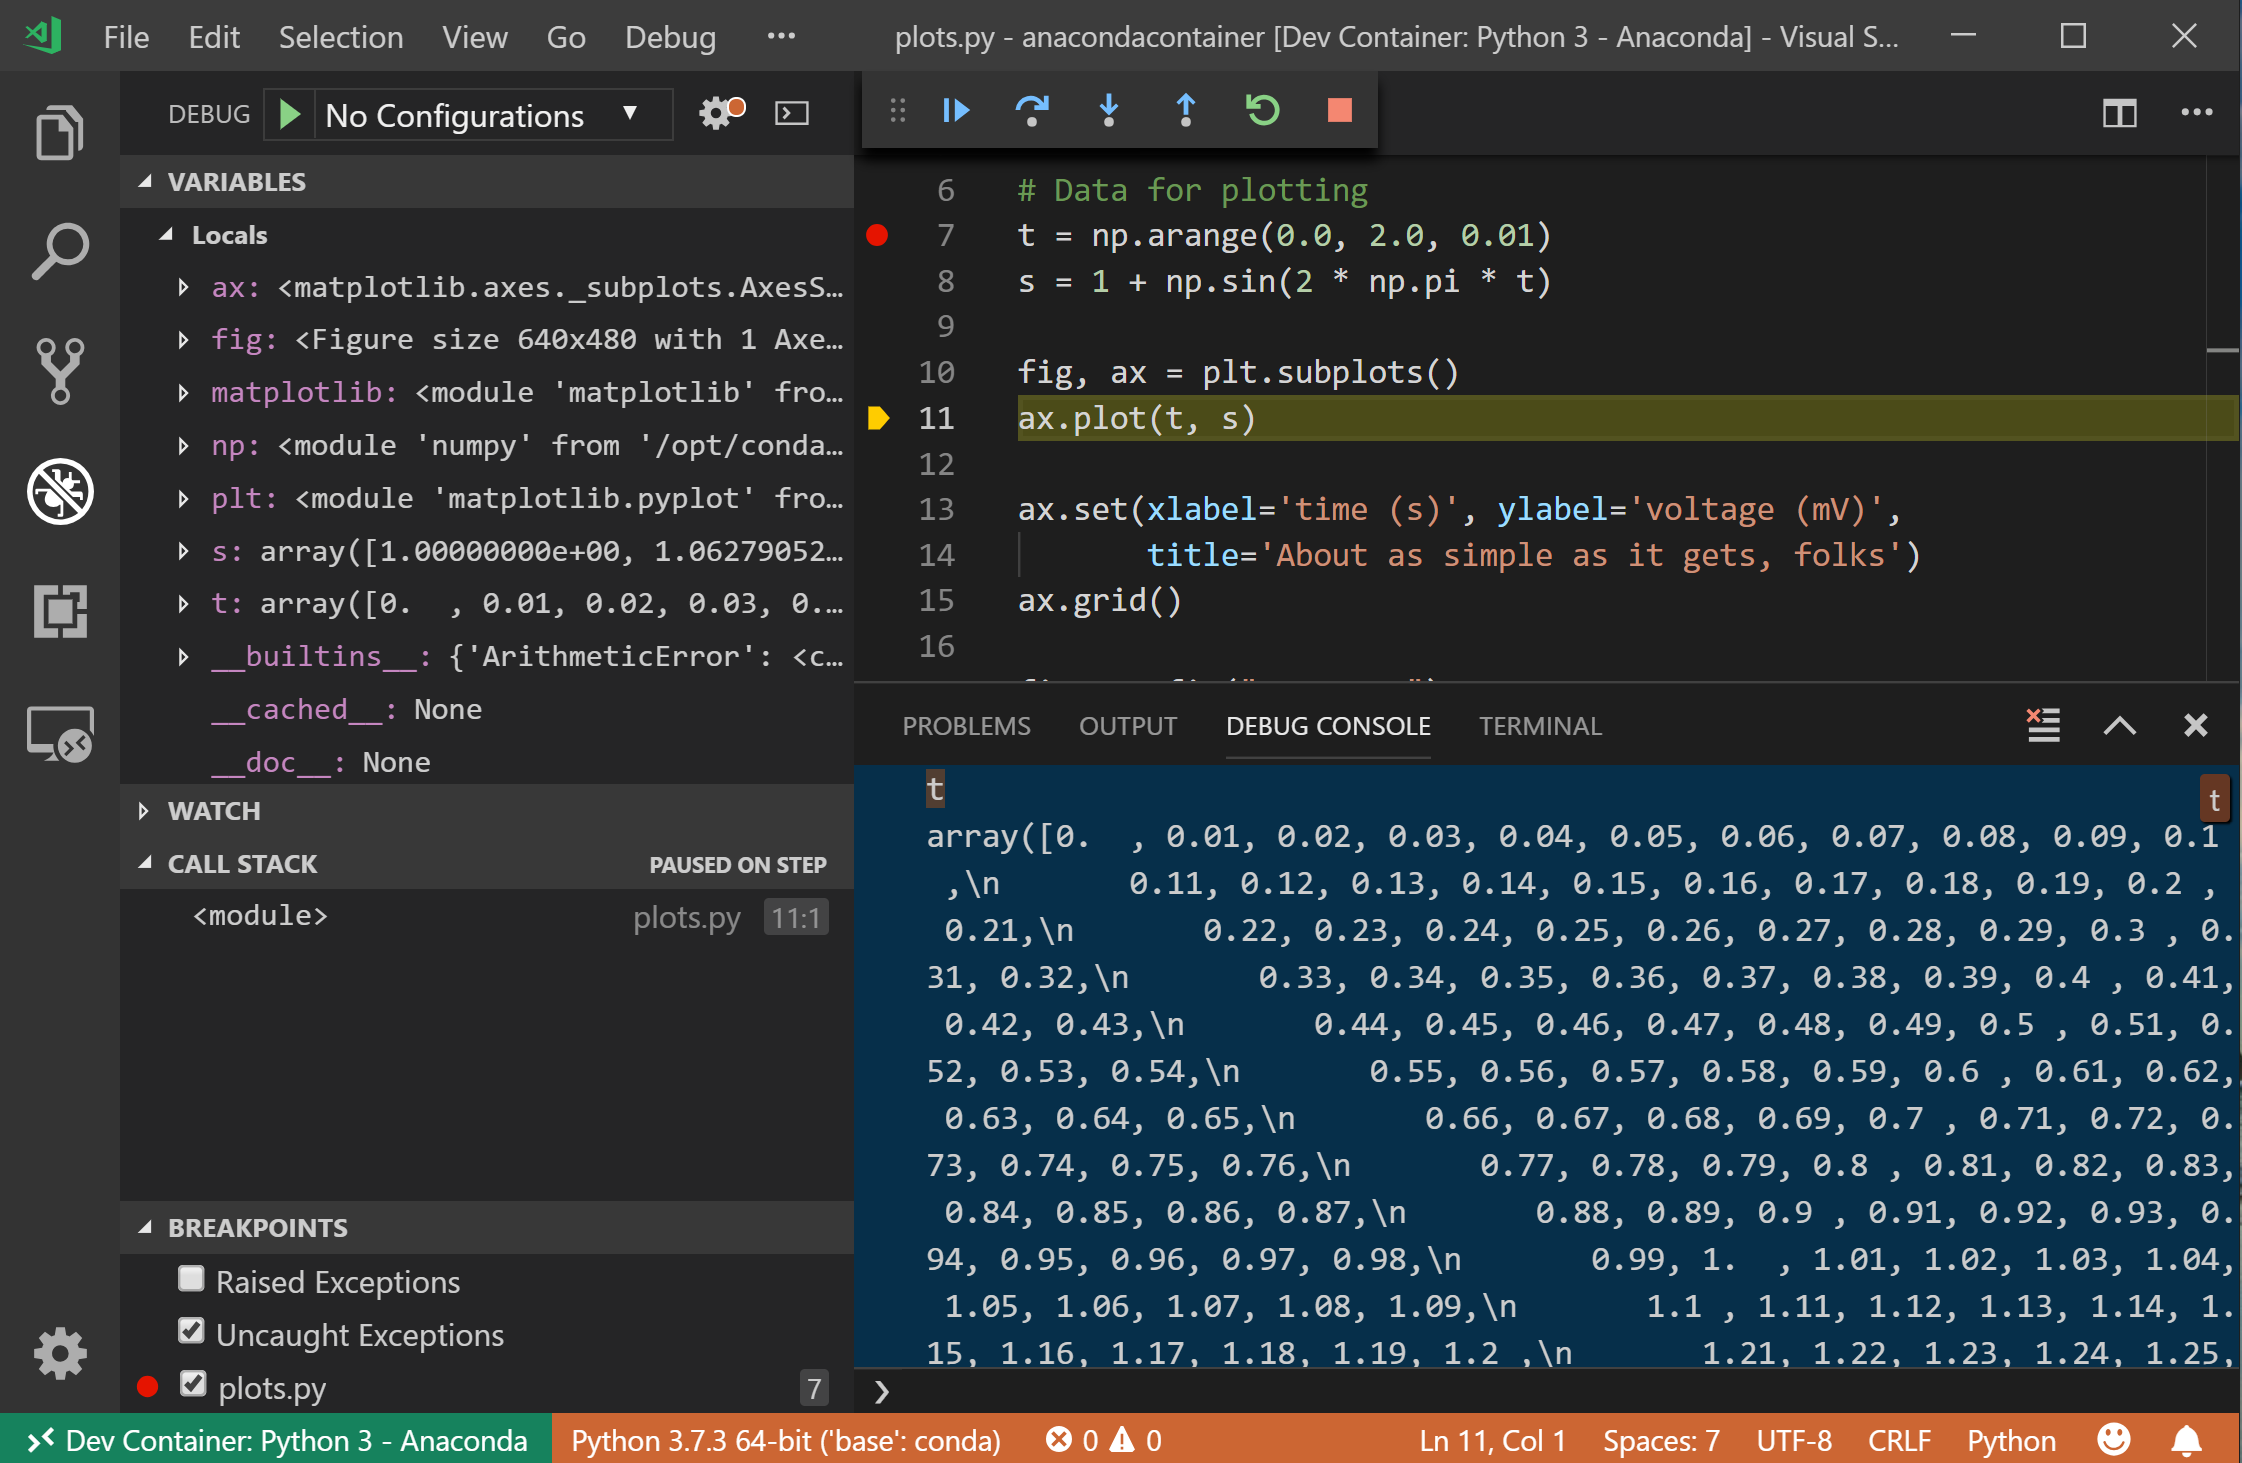Viewport: 2242px width, 1463px height.
Task: Expand the fig locals variable node
Action: [x=183, y=340]
